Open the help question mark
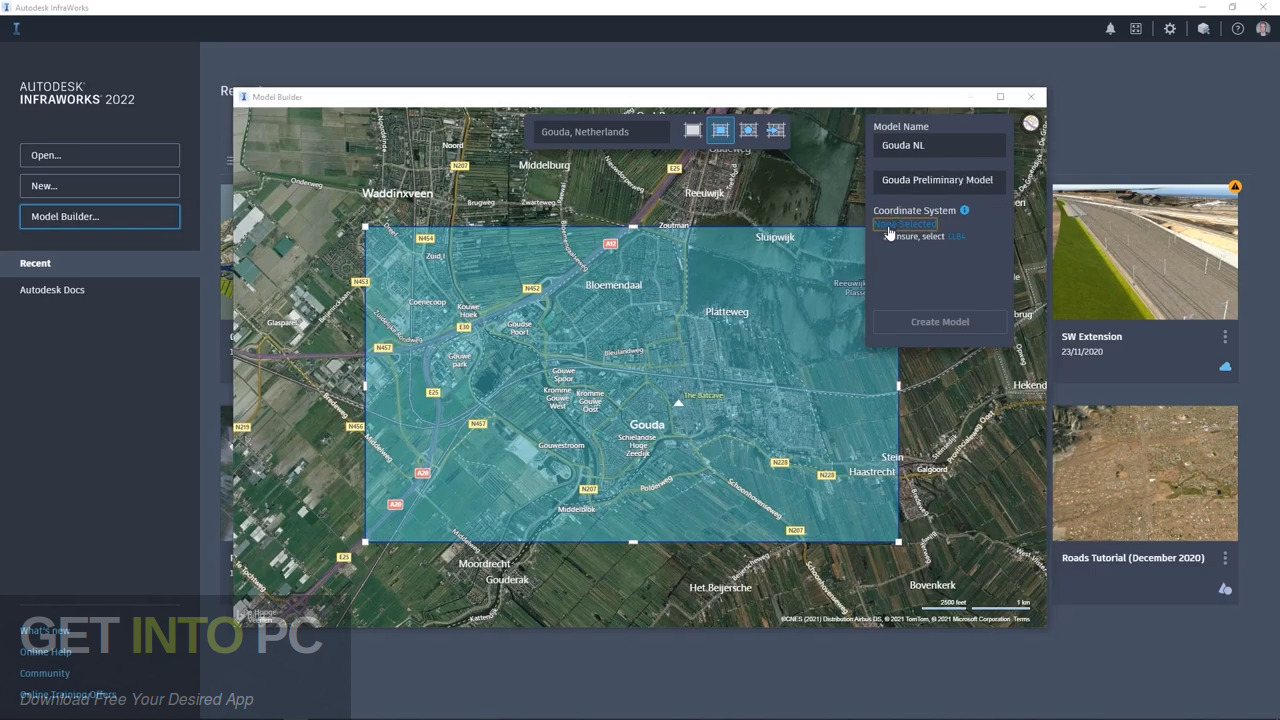The width and height of the screenshot is (1280, 720). tap(1238, 29)
